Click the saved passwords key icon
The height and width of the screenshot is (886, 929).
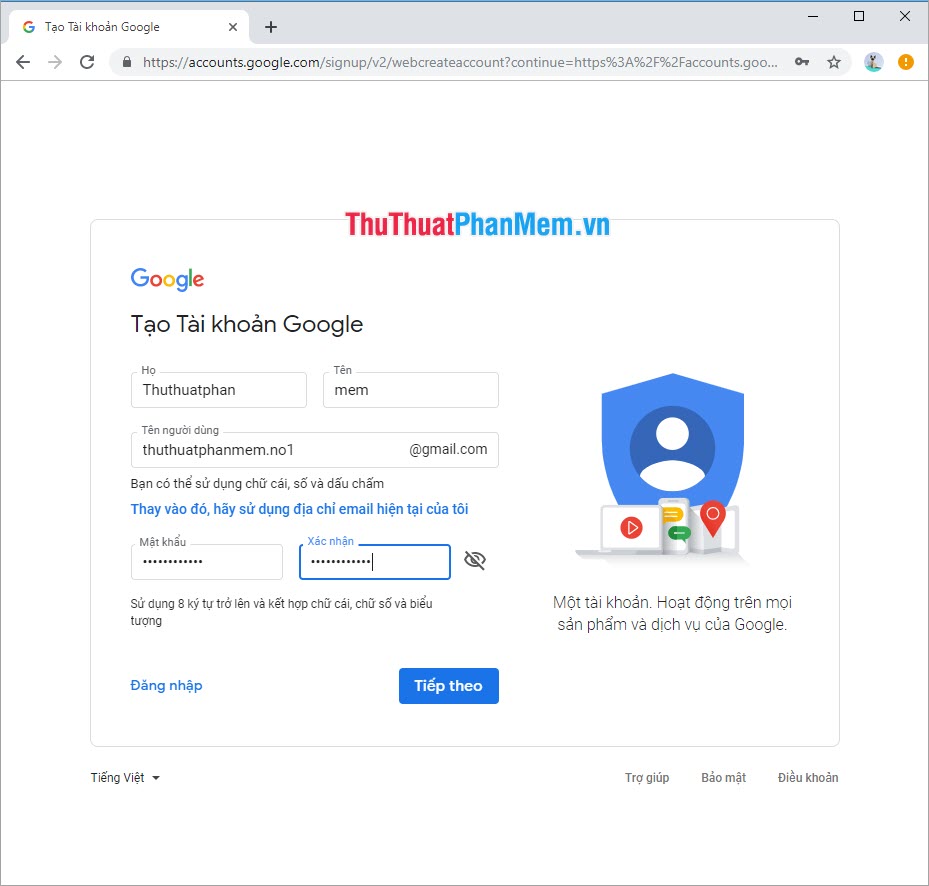coord(802,61)
